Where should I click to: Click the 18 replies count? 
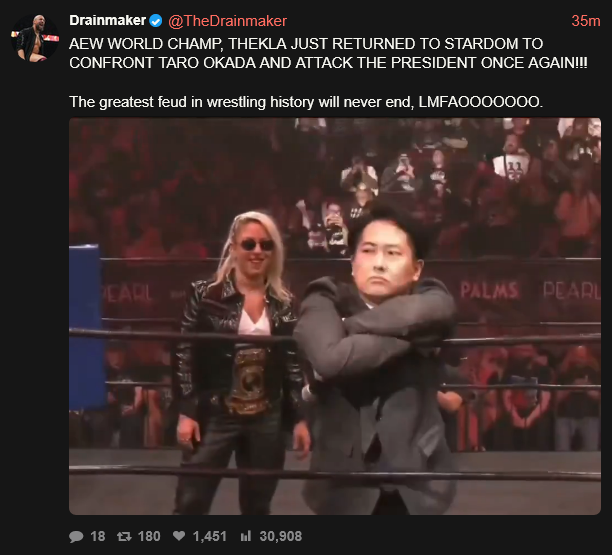[98, 536]
